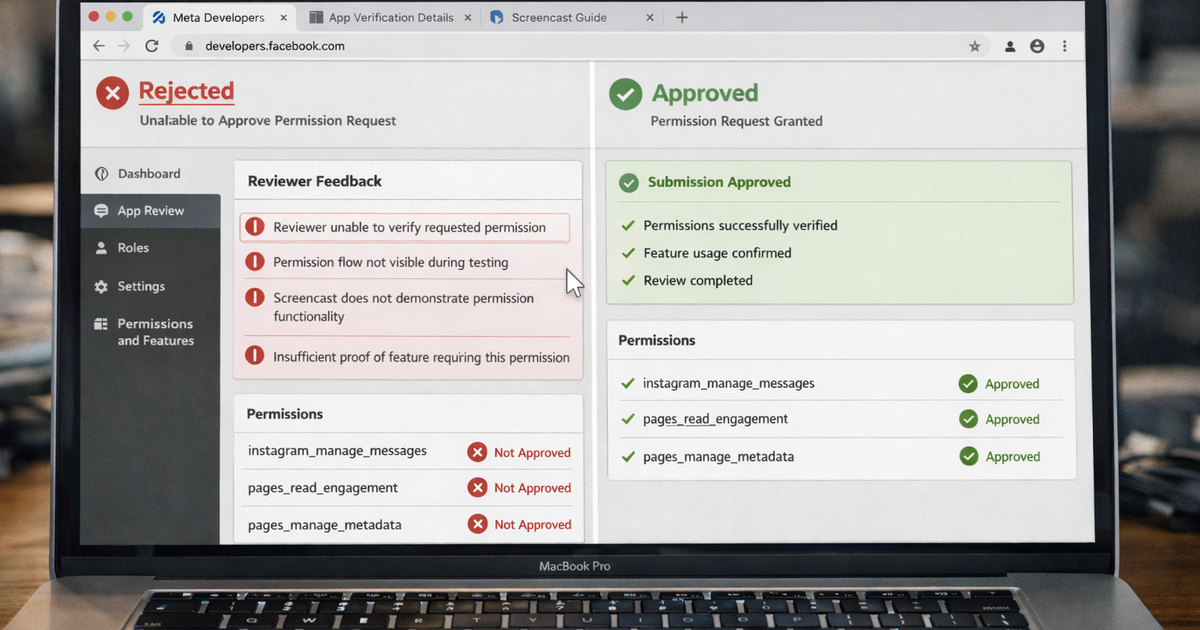Click the red Rejected X icon
Screen dimensions: 1200x630
pyautogui.click(x=112, y=94)
